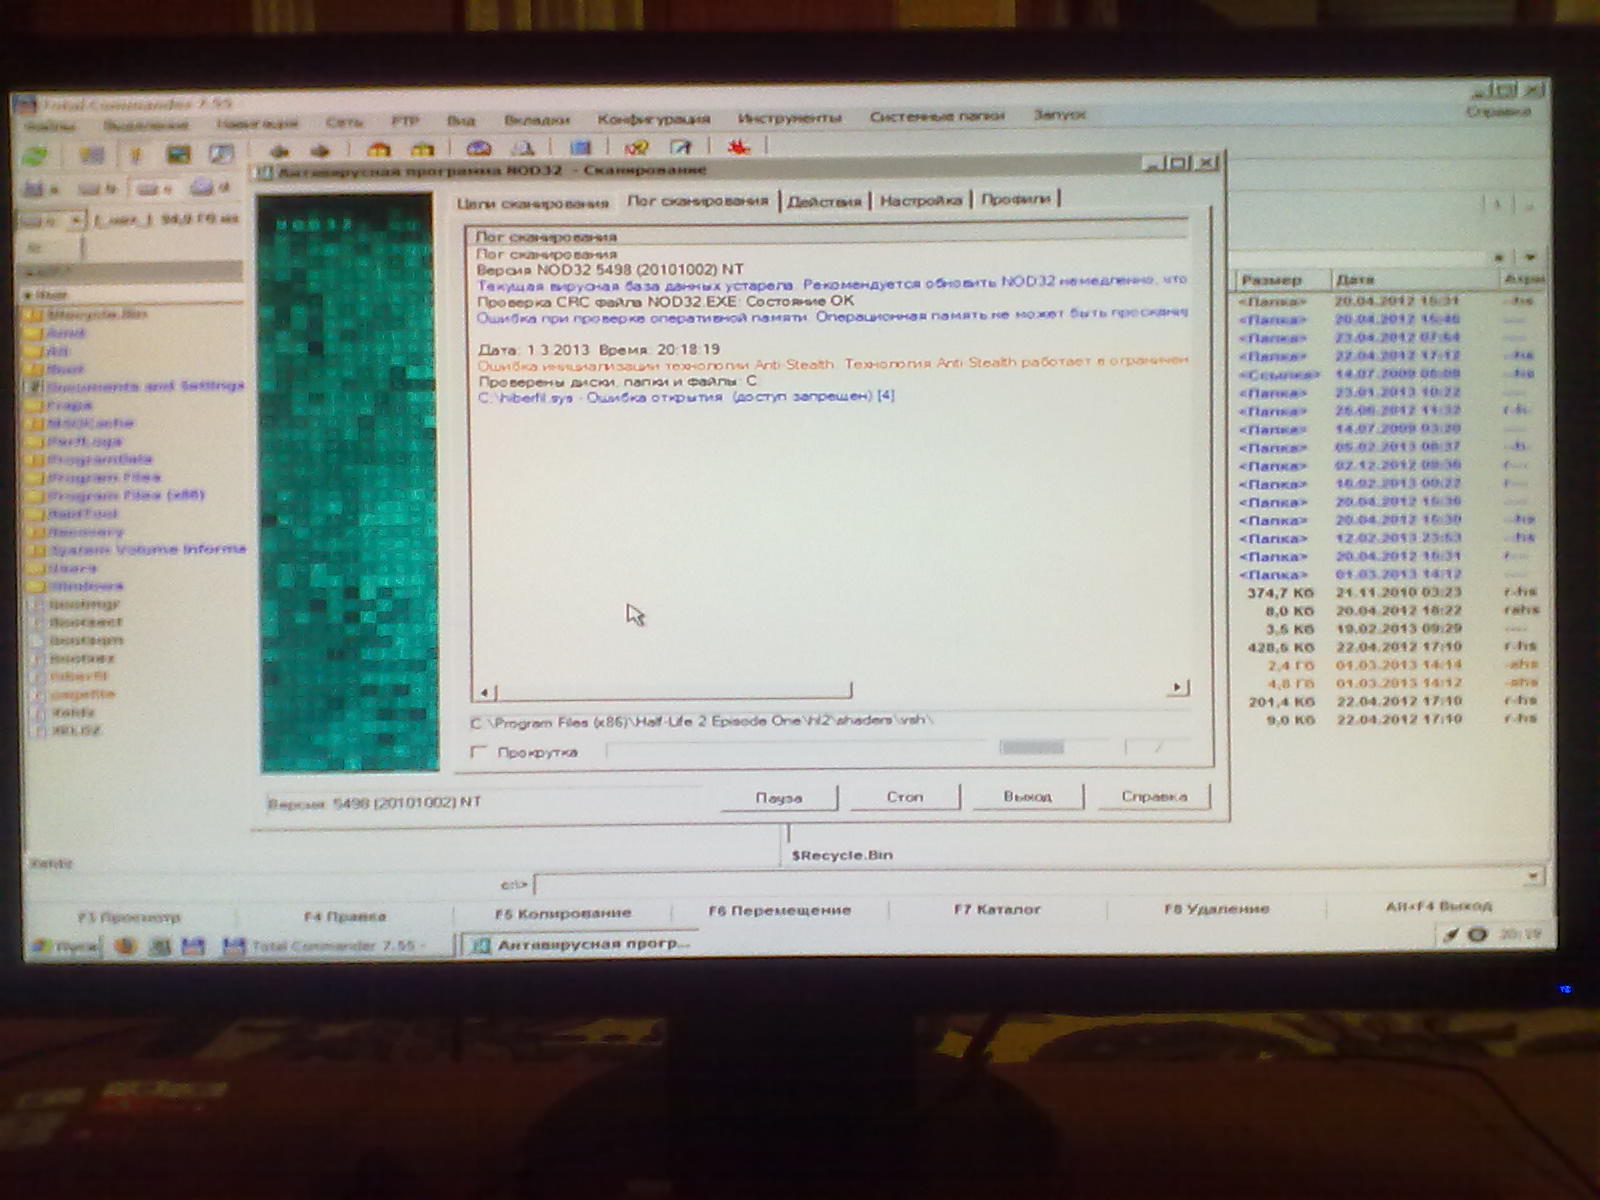Screen dimensions: 1600x1200
Task: Select DVD drive d in the drive bar
Action: (x=210, y=187)
